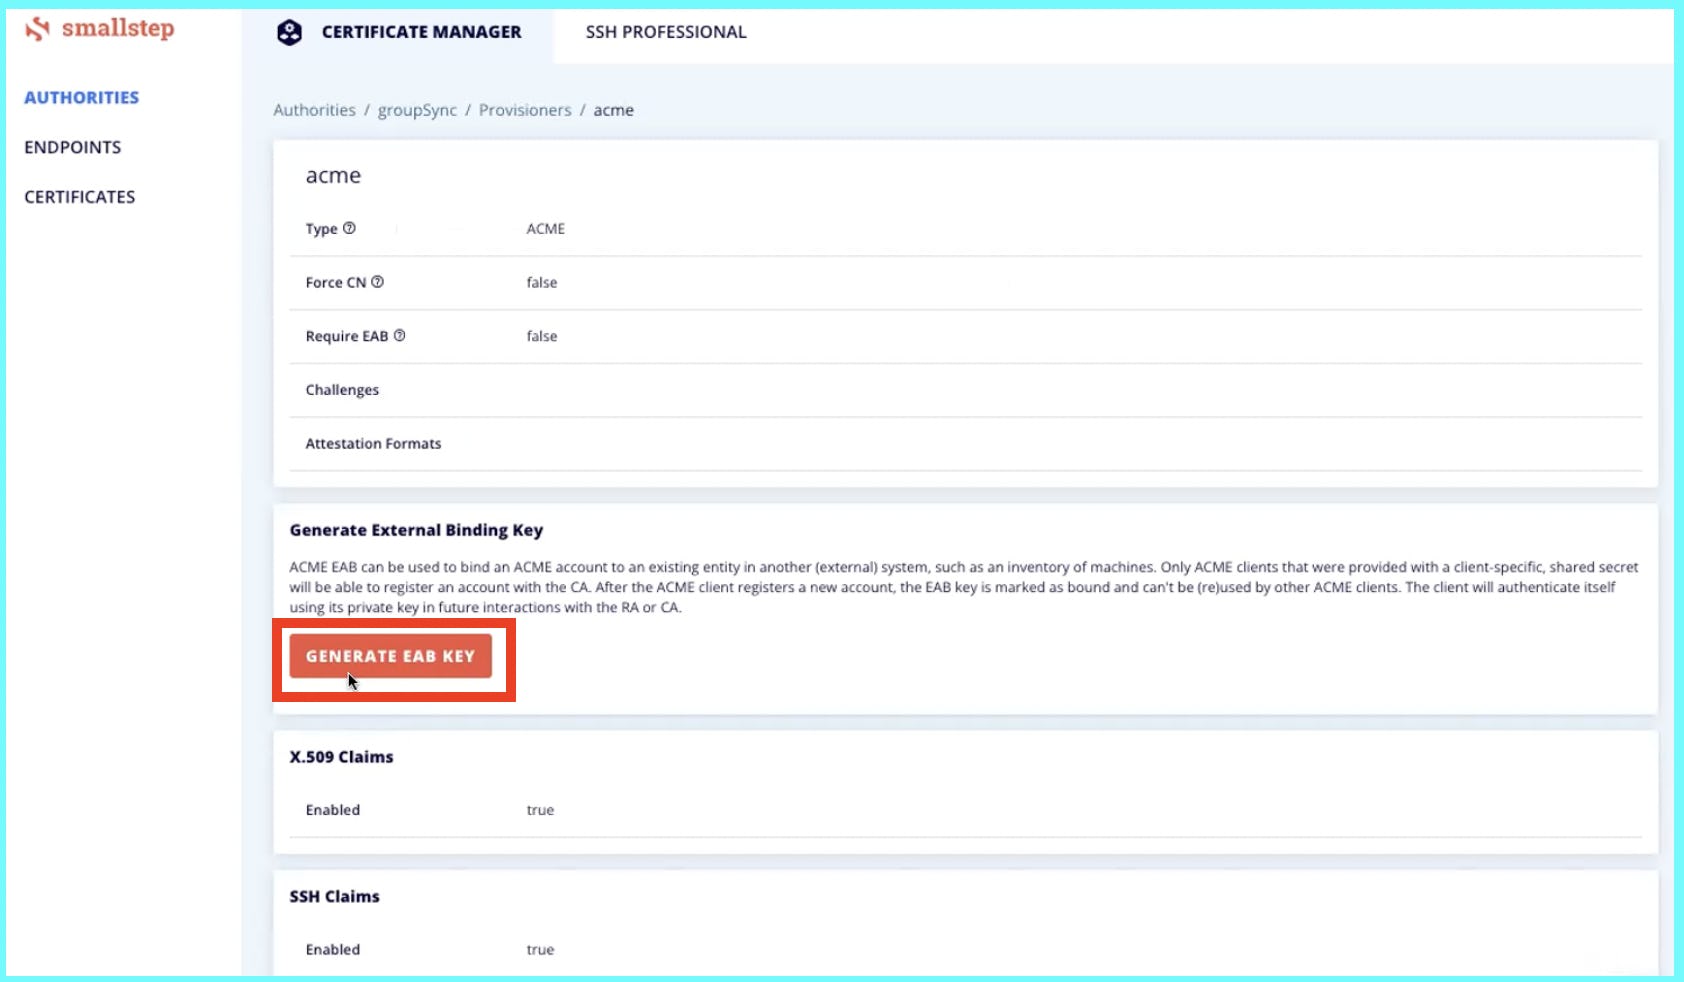The width and height of the screenshot is (1684, 982).
Task: Switch to the Certificate Manager tab
Action: pyautogui.click(x=421, y=32)
